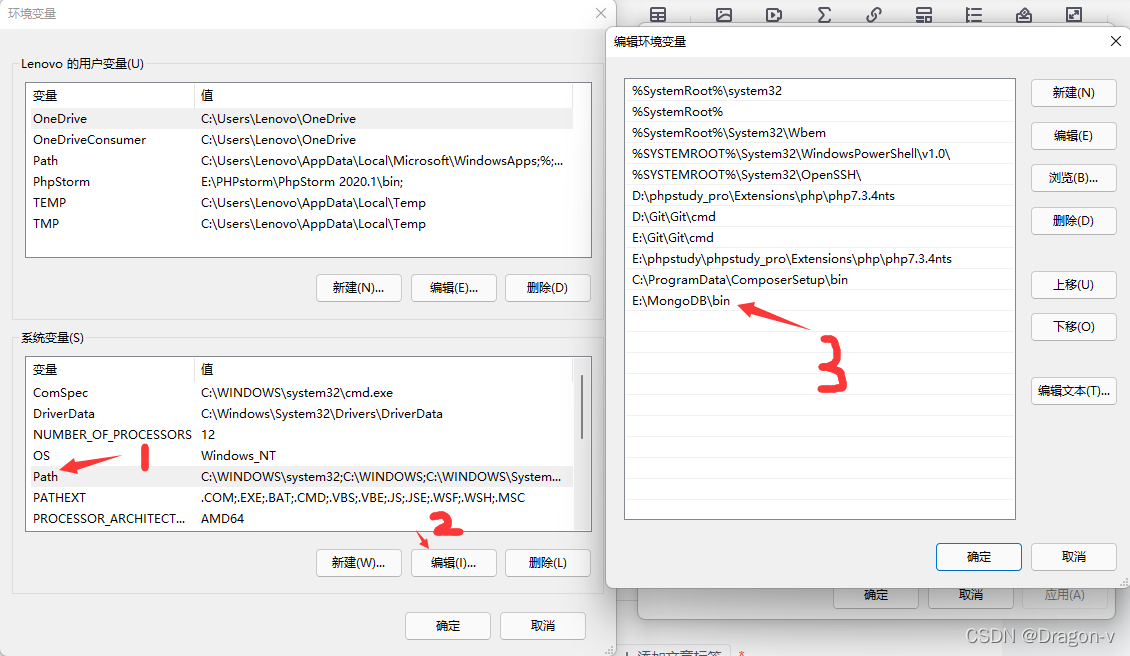1130x656 pixels.
Task: Click 编辑(I)... under system variables
Action: 453,563
